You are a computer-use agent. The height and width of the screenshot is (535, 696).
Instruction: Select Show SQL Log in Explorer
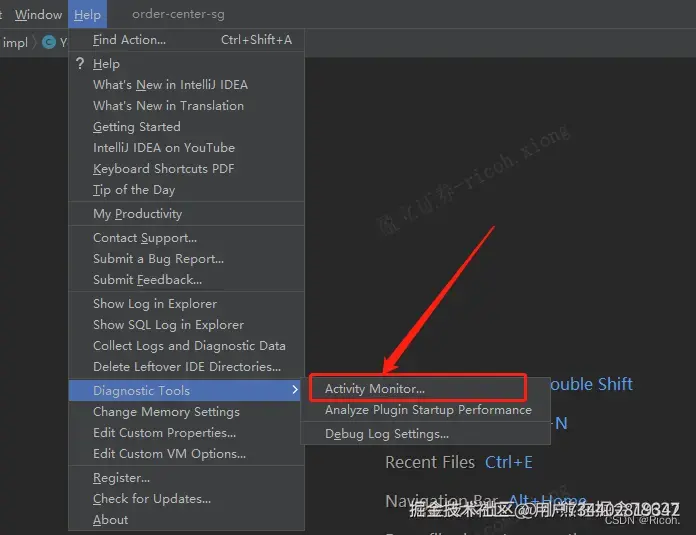tap(186, 325)
